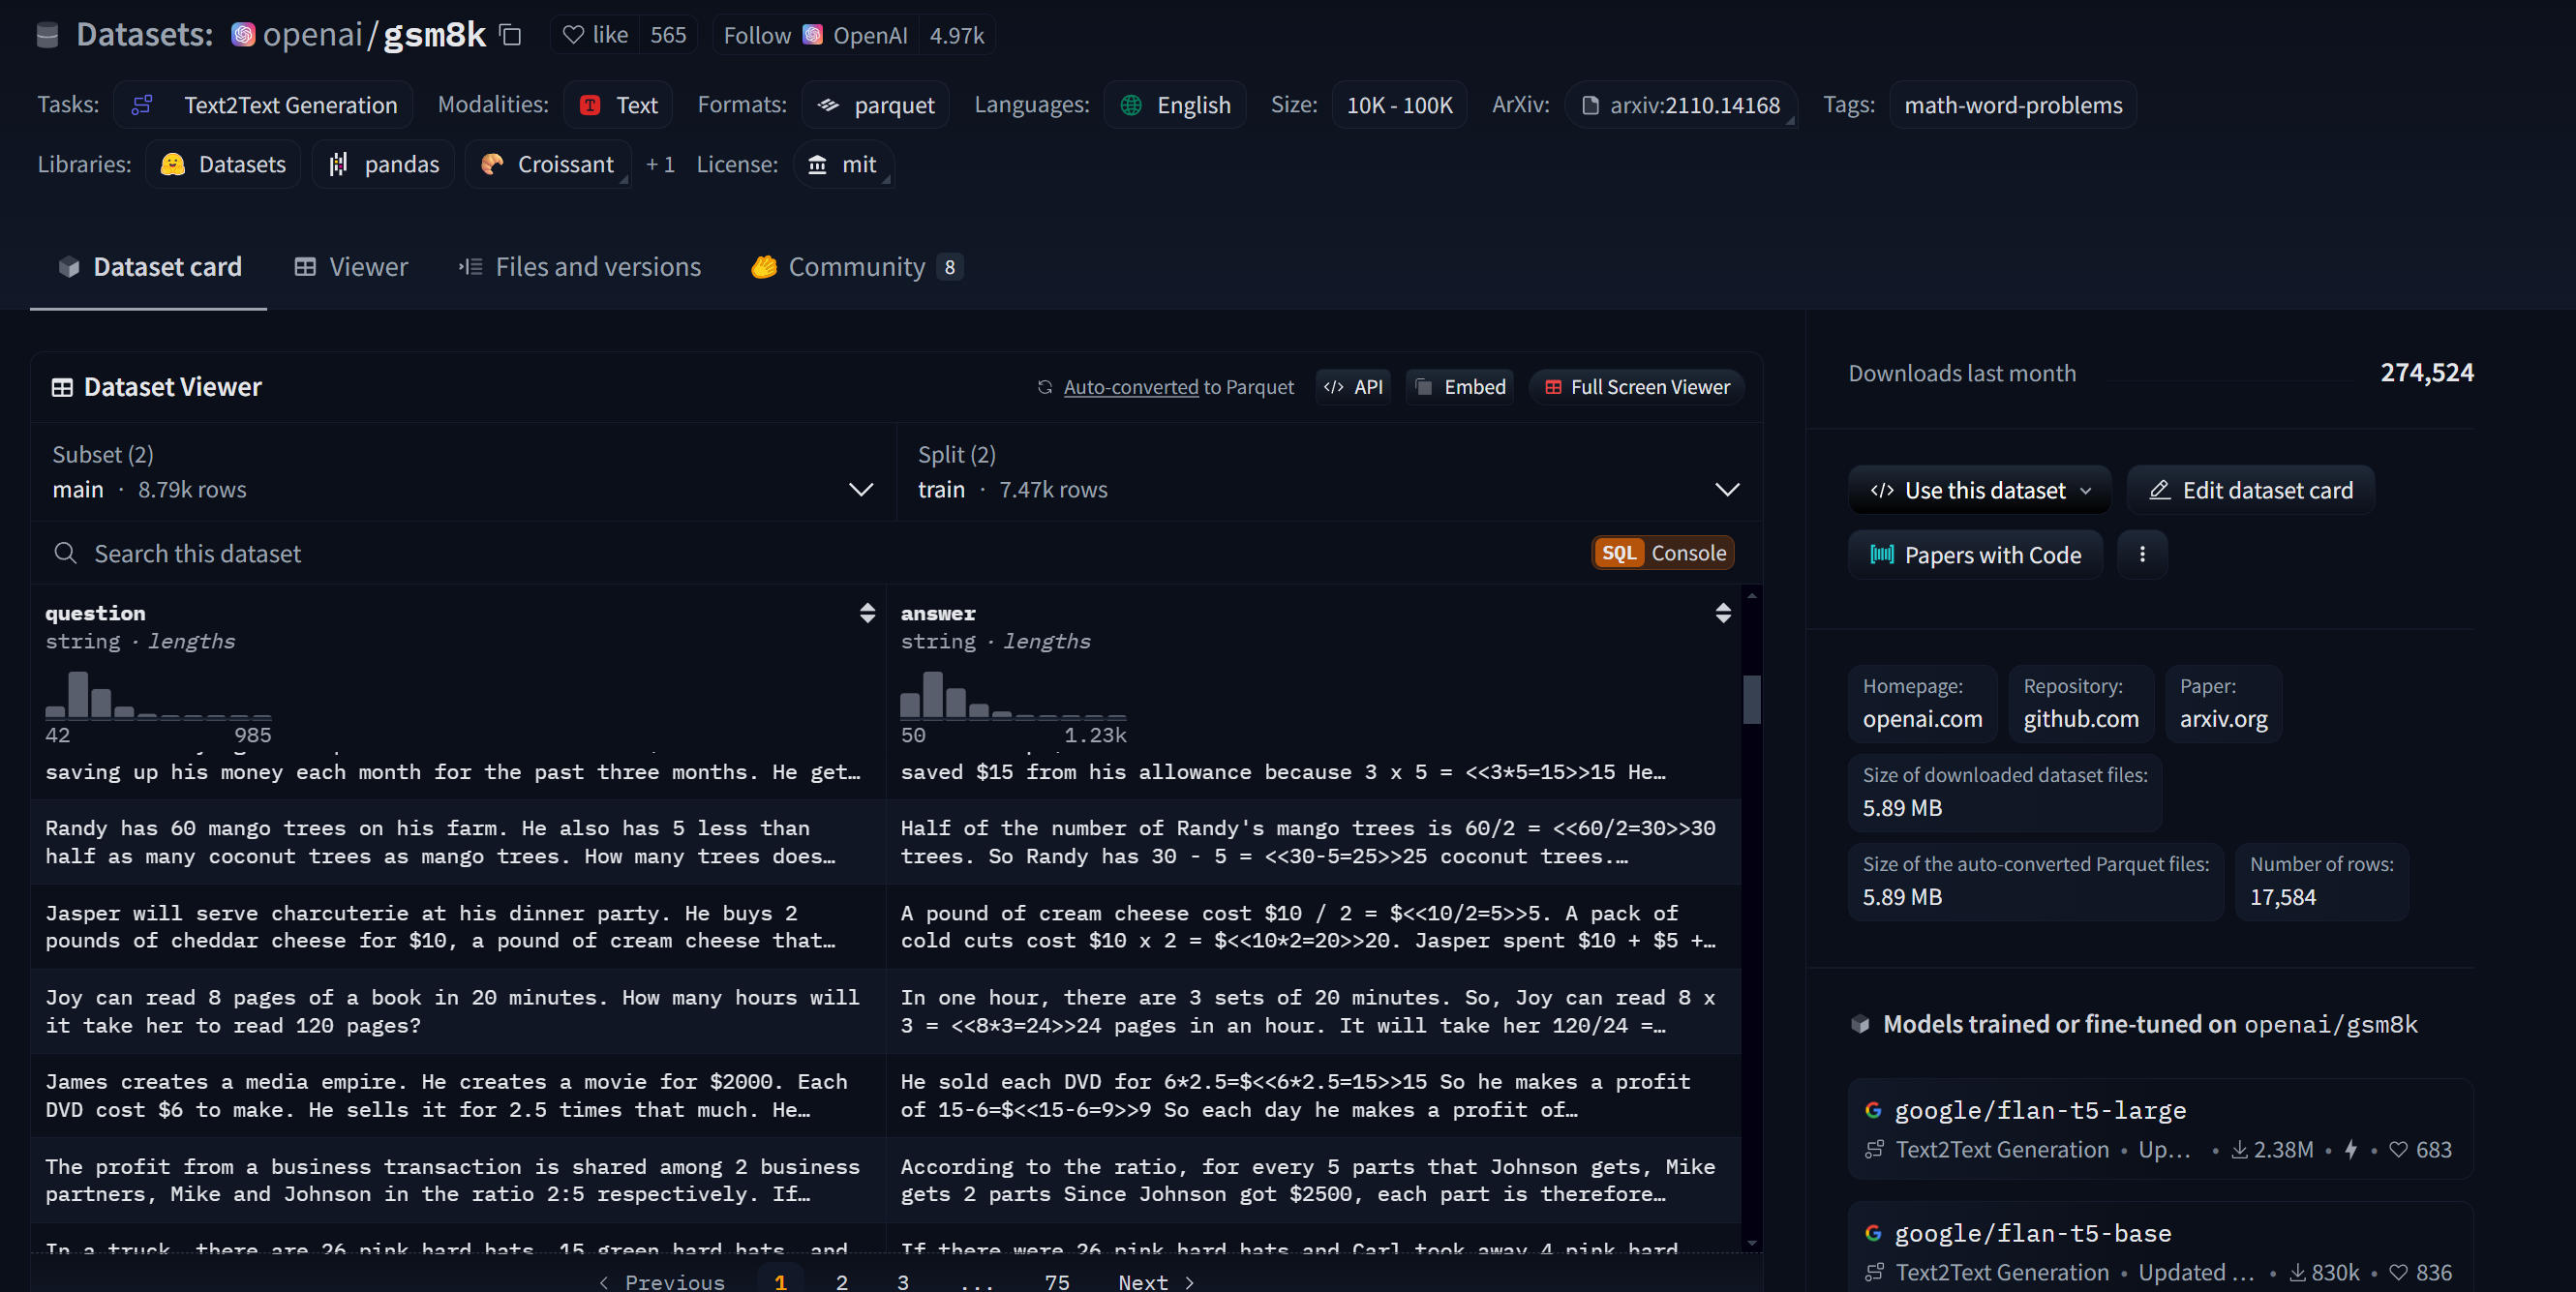Open the three-dot more options menu
Image resolution: width=2576 pixels, height=1292 pixels.
tap(2141, 555)
